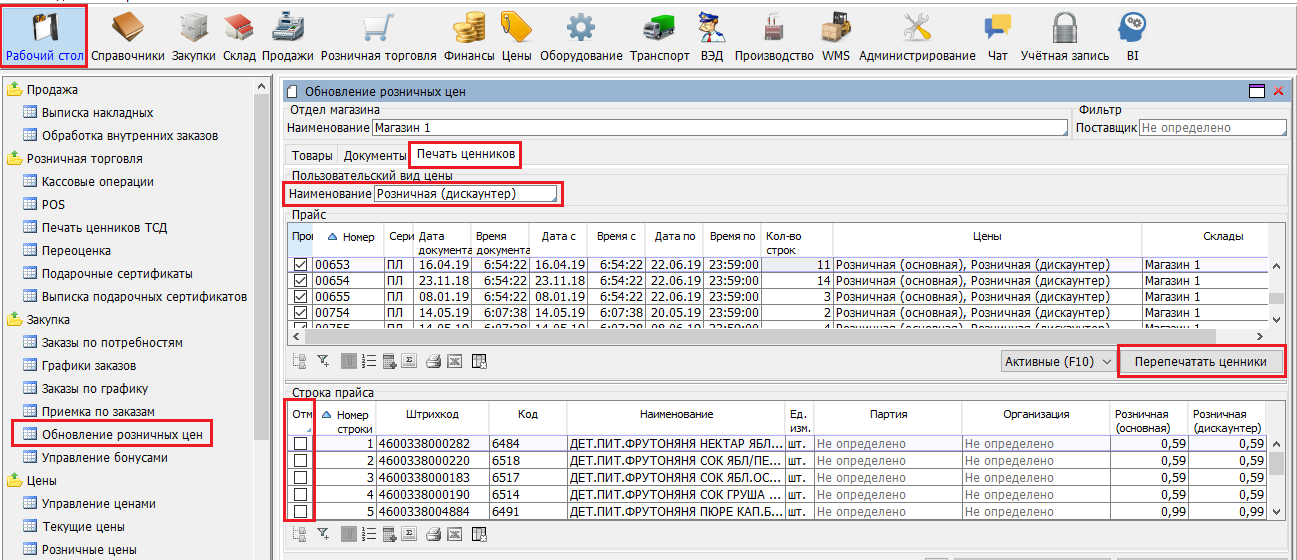Image resolution: width=1297 pixels, height=560 pixels.
Task: Switch to the Документы tab
Action: (374, 155)
